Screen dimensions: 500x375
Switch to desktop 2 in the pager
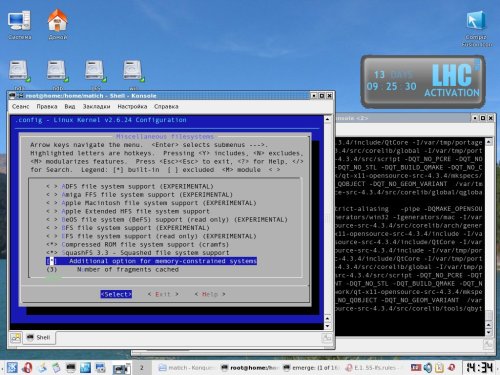(x=142, y=368)
